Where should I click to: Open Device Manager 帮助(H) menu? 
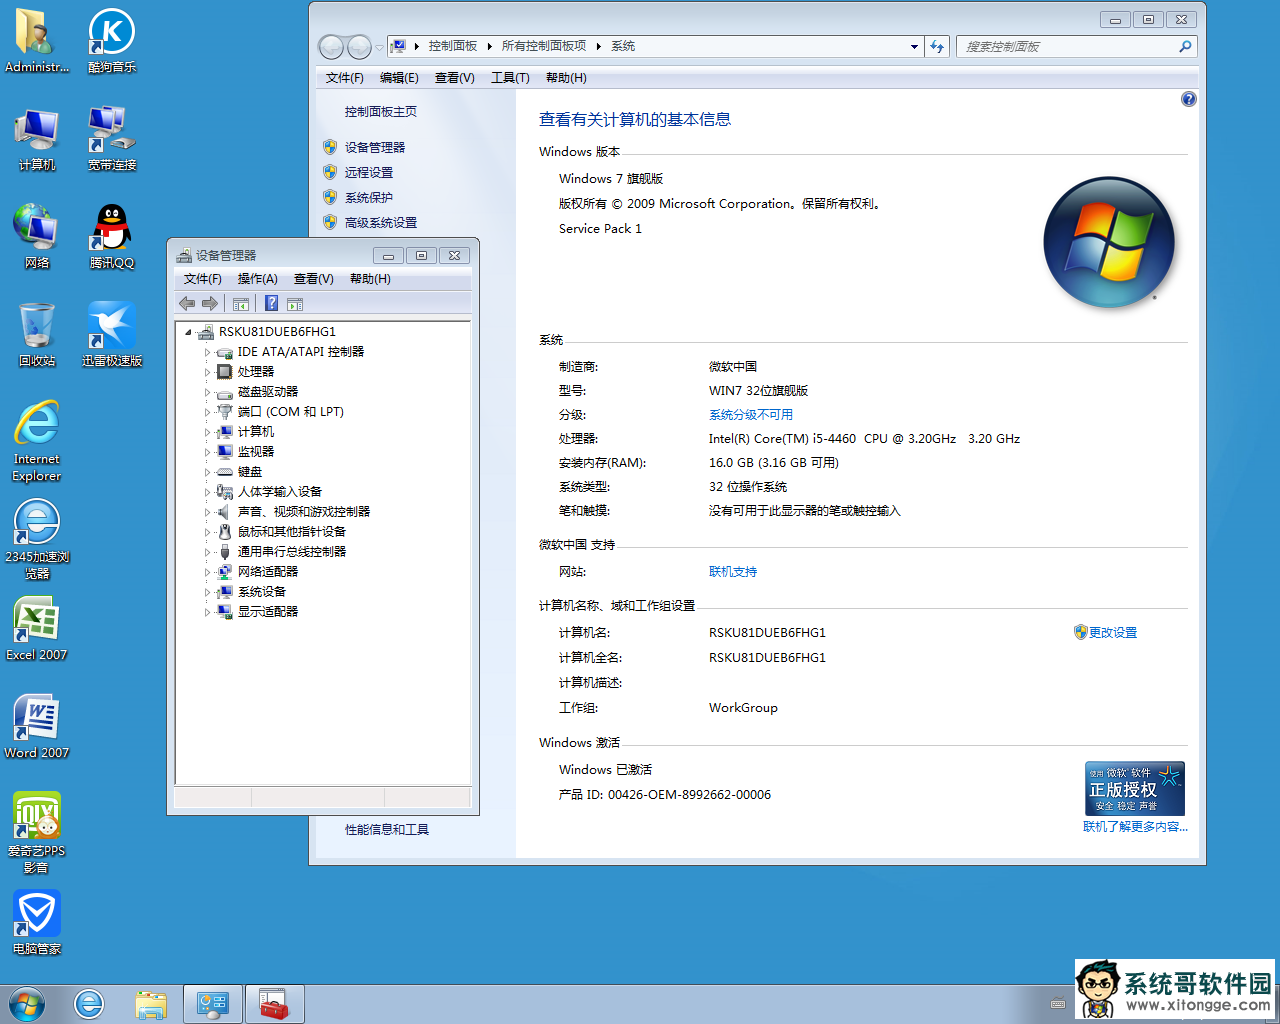click(x=370, y=279)
